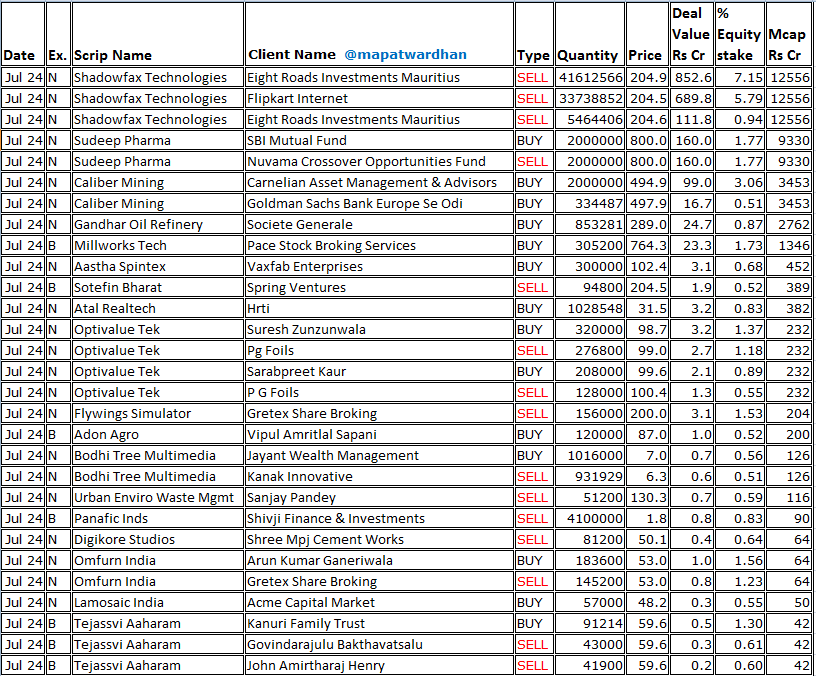
Task: Select the Sotefin Bharat scrip cell
Action: [x=158, y=287]
